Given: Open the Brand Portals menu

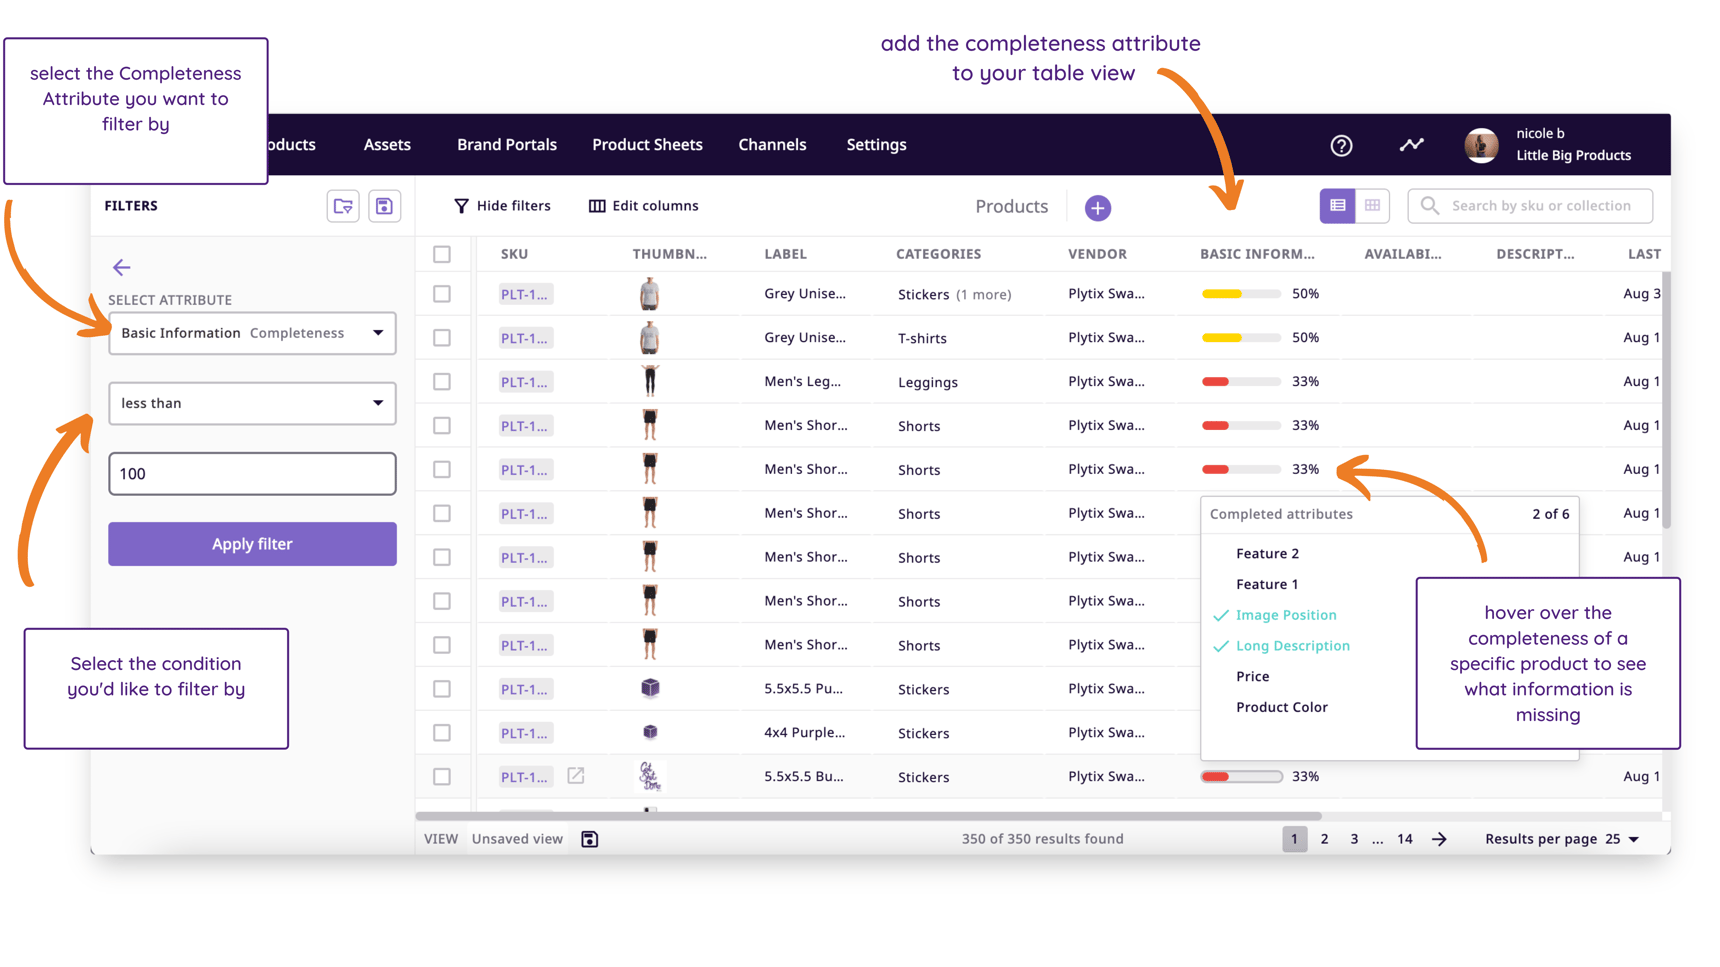Looking at the screenshot, I should pos(506,145).
